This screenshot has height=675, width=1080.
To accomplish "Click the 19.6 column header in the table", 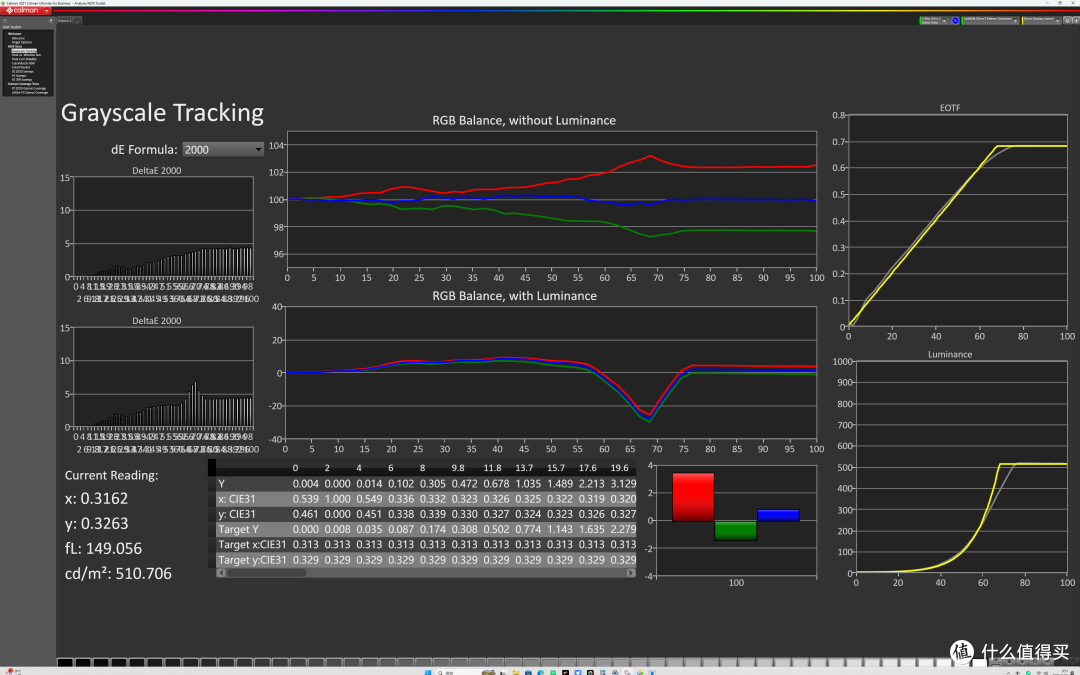I will tap(620, 468).
